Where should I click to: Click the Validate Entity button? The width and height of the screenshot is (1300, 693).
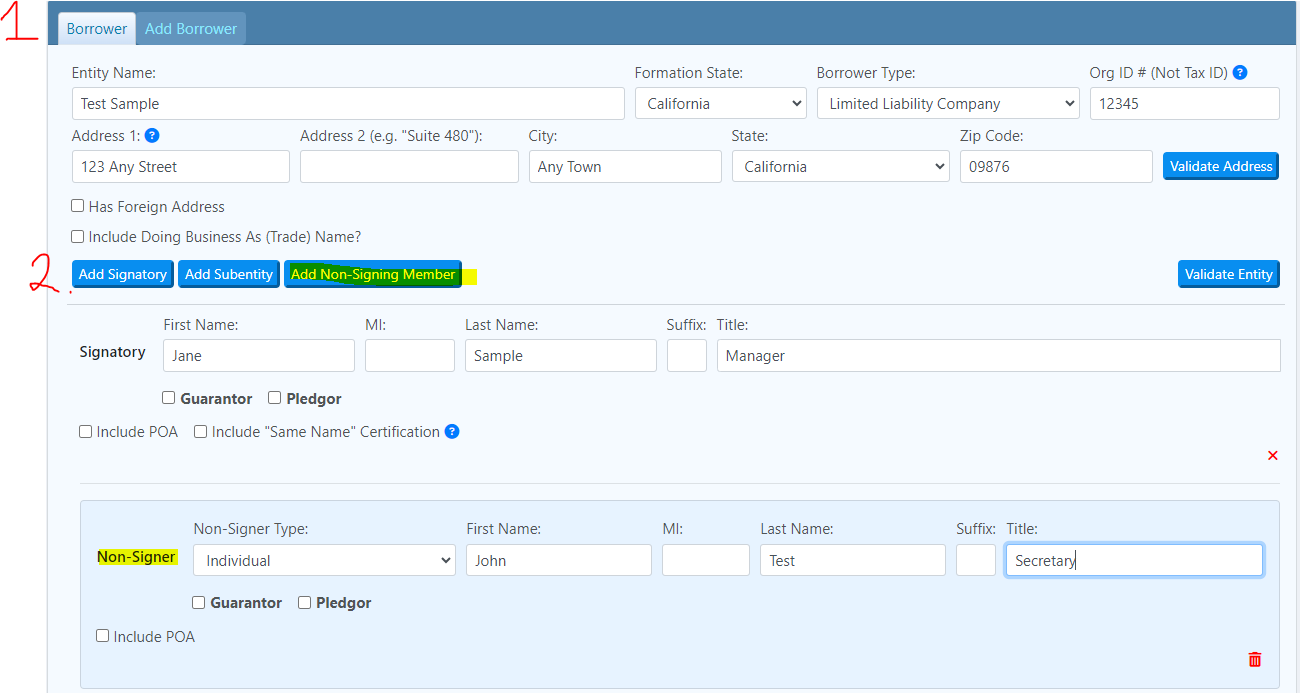tap(1228, 274)
